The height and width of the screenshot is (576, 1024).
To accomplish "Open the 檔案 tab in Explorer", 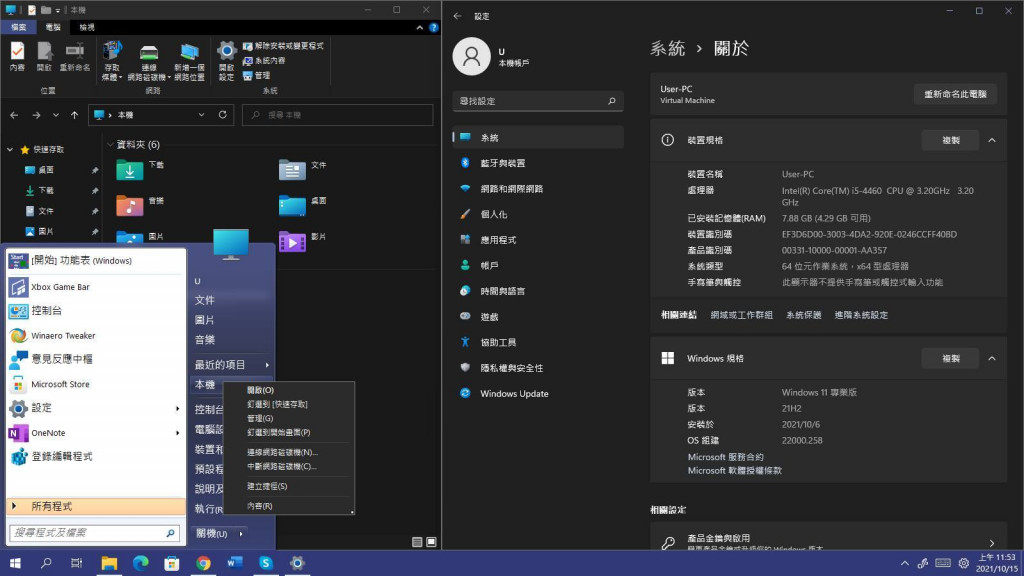I will (19, 27).
